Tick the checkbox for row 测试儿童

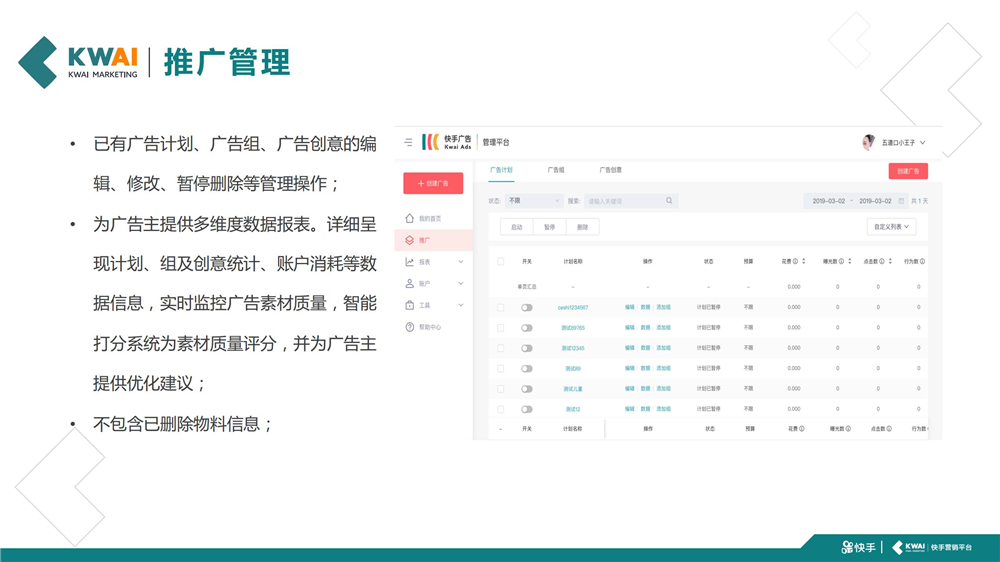point(501,389)
